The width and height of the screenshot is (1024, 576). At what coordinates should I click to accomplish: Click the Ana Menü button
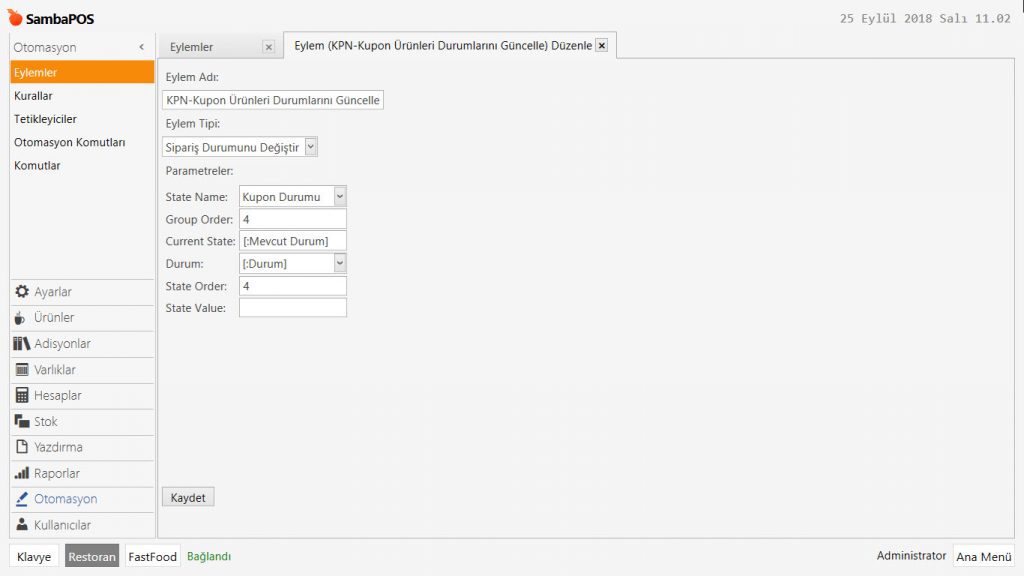tap(983, 557)
